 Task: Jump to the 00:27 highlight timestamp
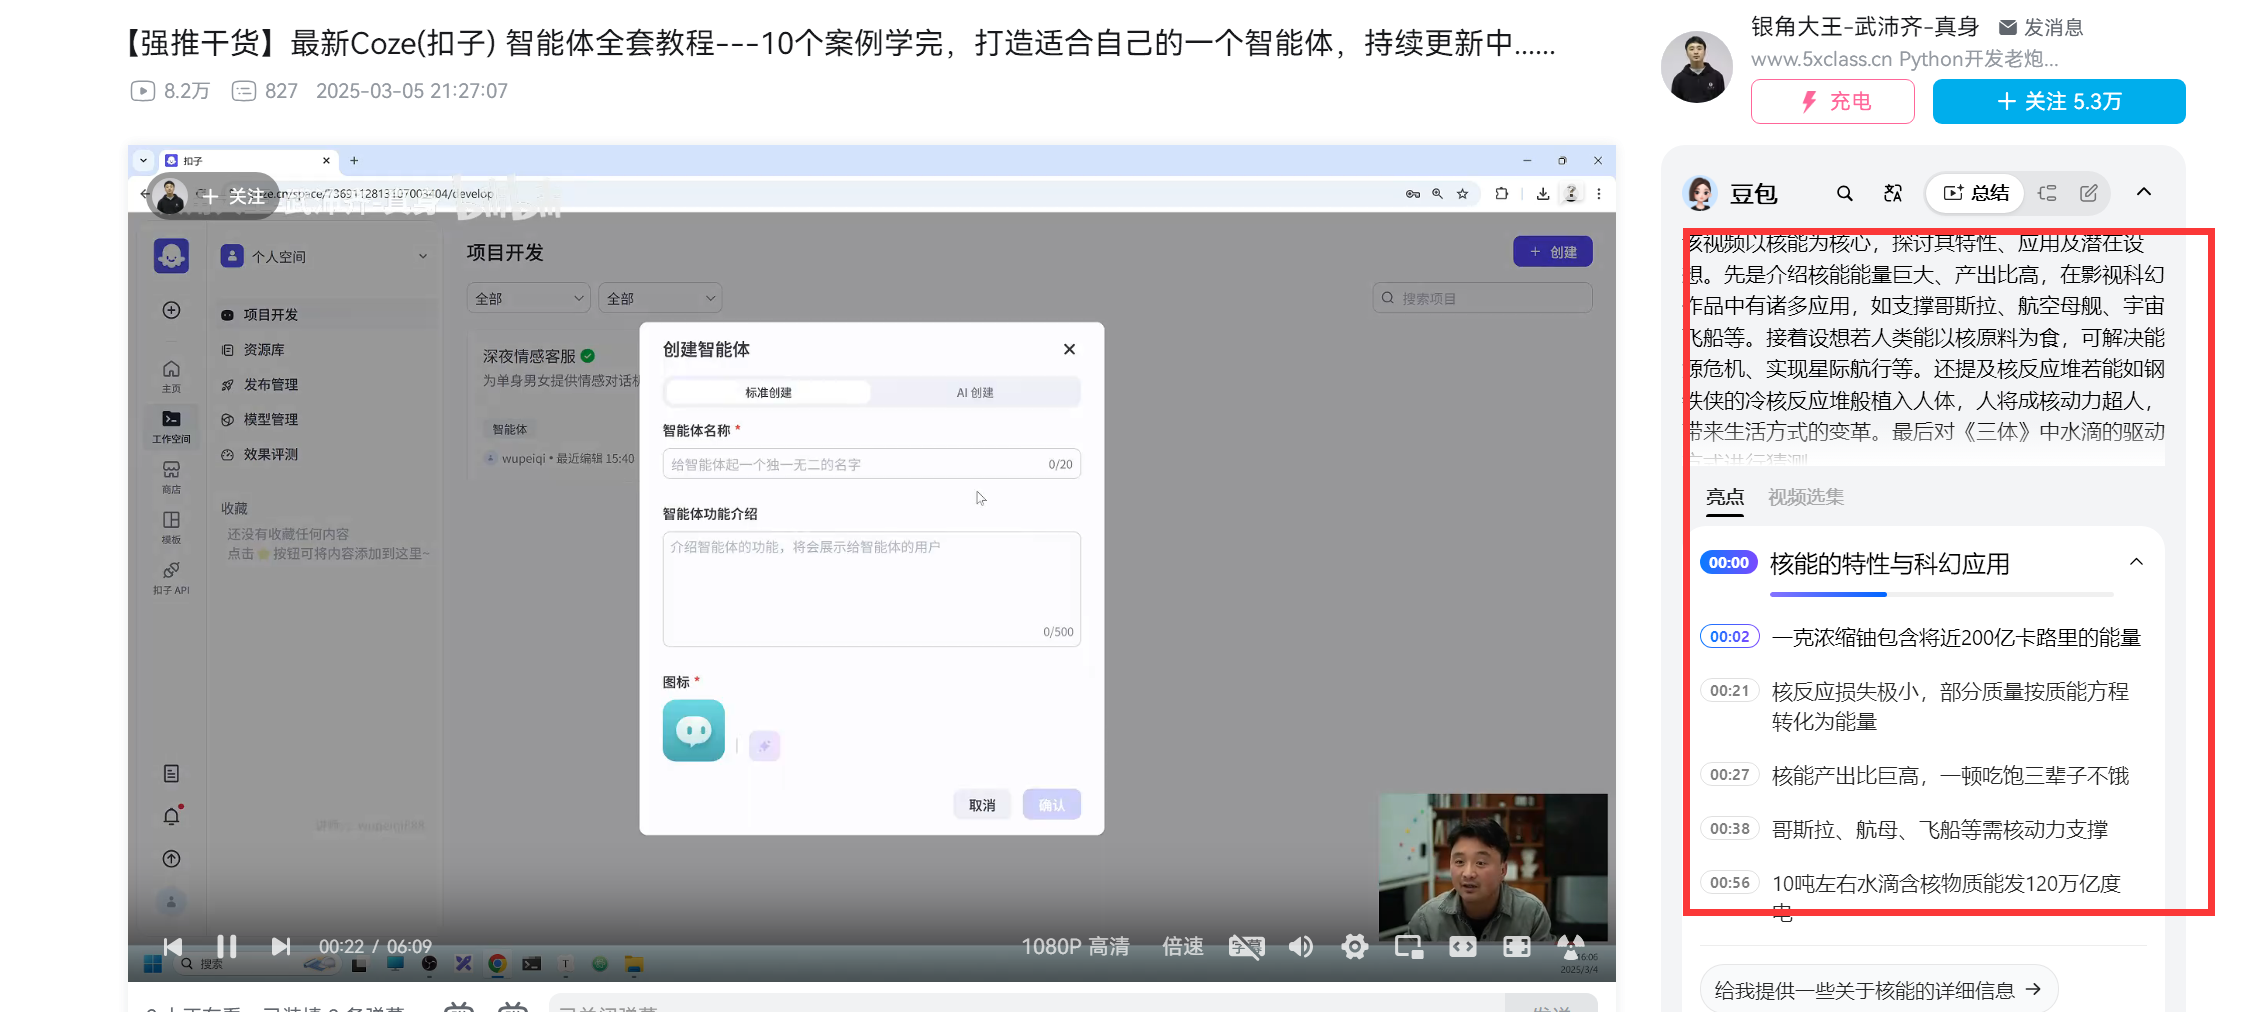[1729, 775]
